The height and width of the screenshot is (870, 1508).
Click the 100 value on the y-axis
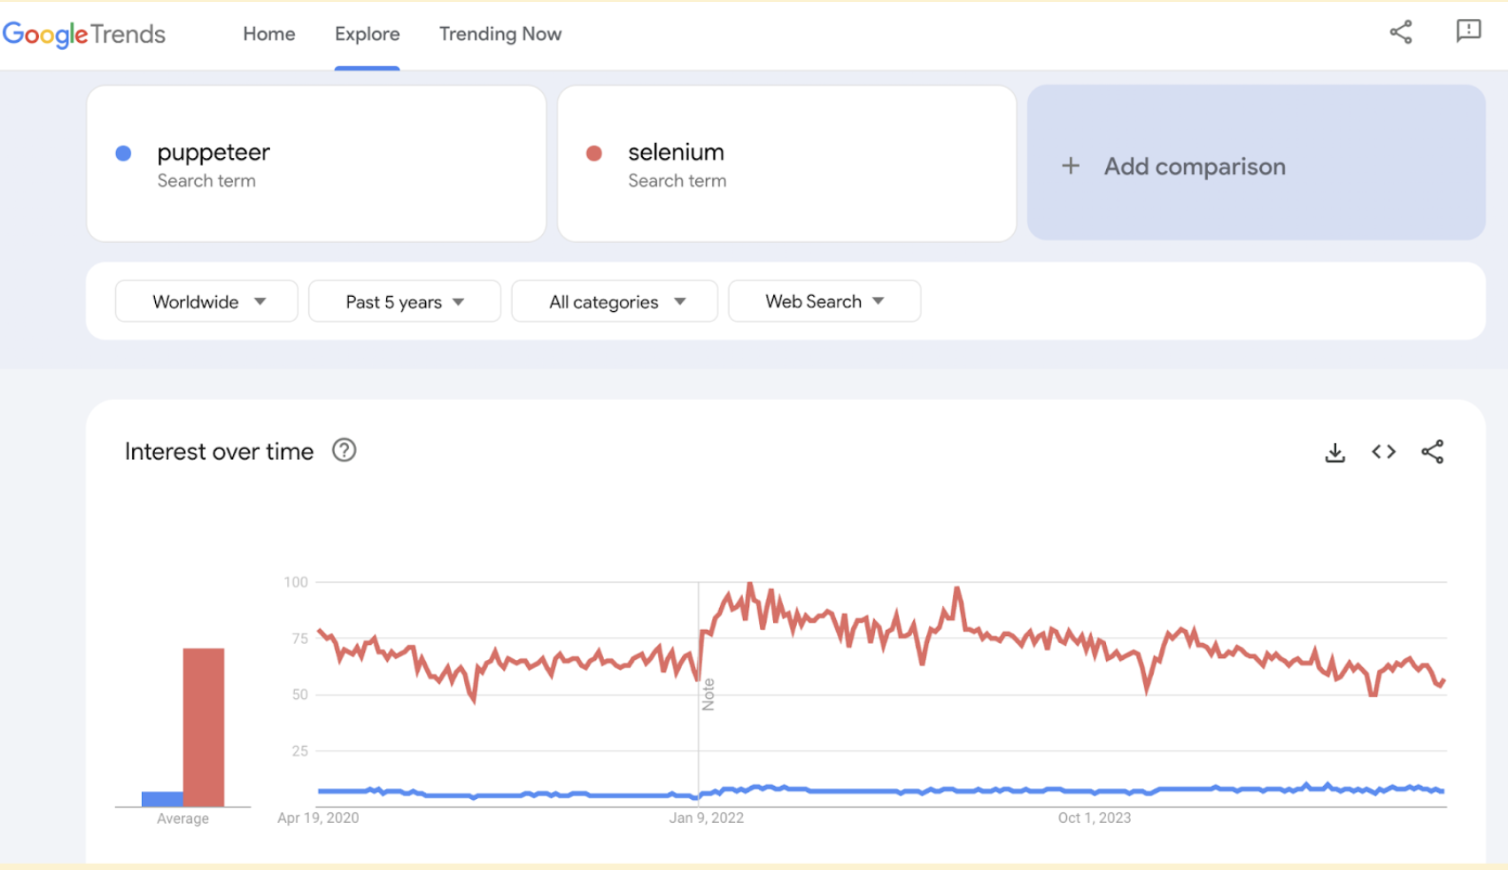pyautogui.click(x=296, y=582)
